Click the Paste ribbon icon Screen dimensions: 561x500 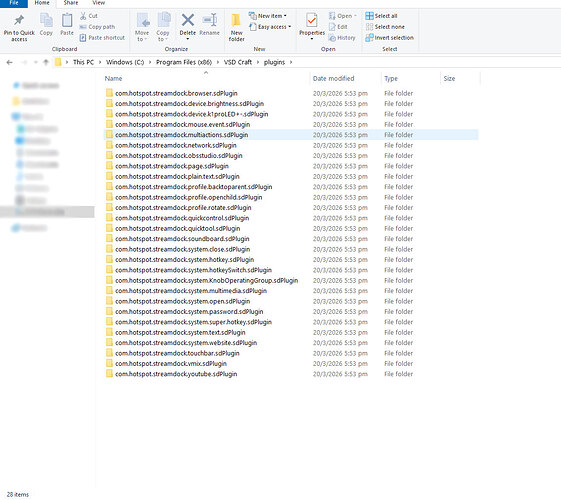67,21
